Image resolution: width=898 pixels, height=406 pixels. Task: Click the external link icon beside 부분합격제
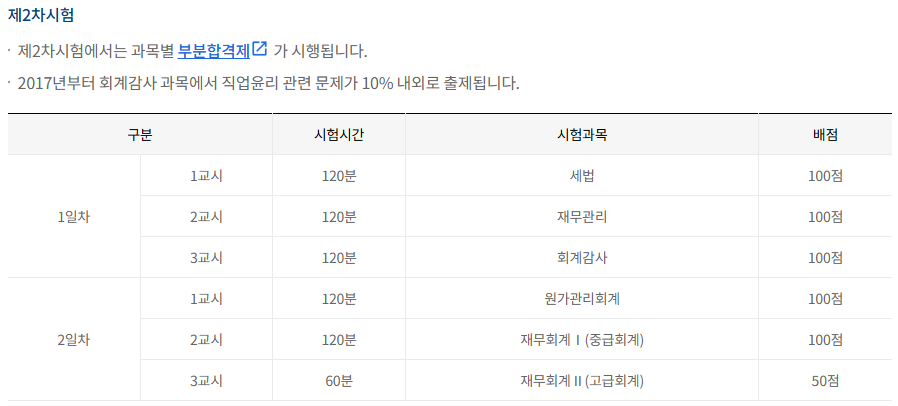point(260,49)
